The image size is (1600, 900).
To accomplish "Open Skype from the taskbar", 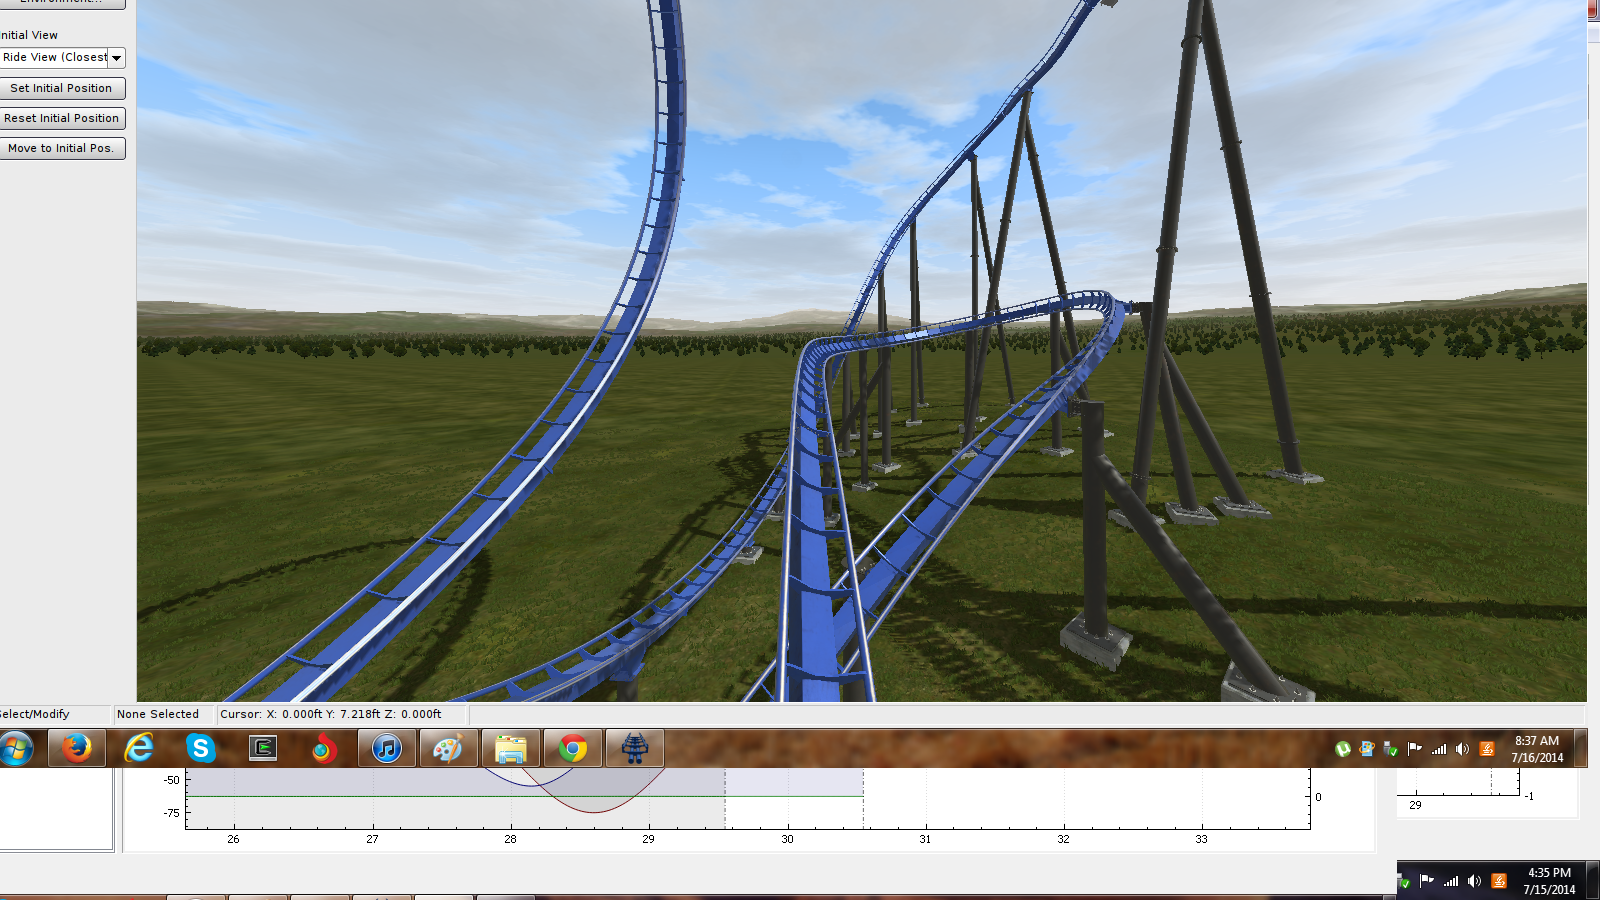I will [201, 748].
